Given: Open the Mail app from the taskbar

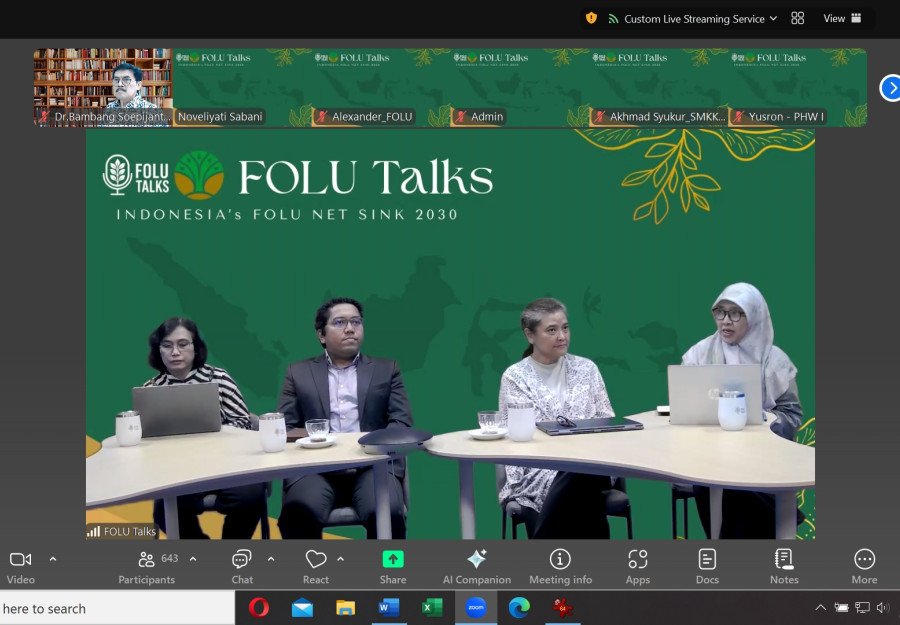Looking at the screenshot, I should (302, 607).
